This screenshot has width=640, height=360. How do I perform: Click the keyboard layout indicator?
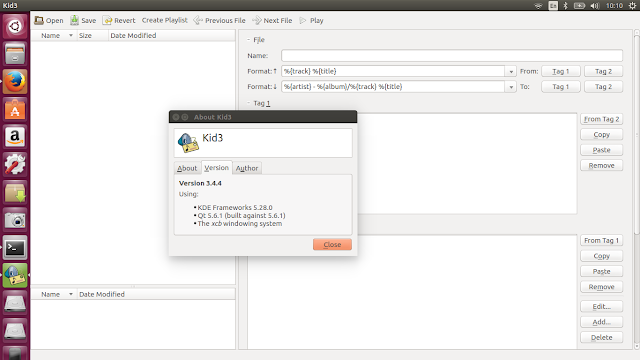(x=553, y=6)
